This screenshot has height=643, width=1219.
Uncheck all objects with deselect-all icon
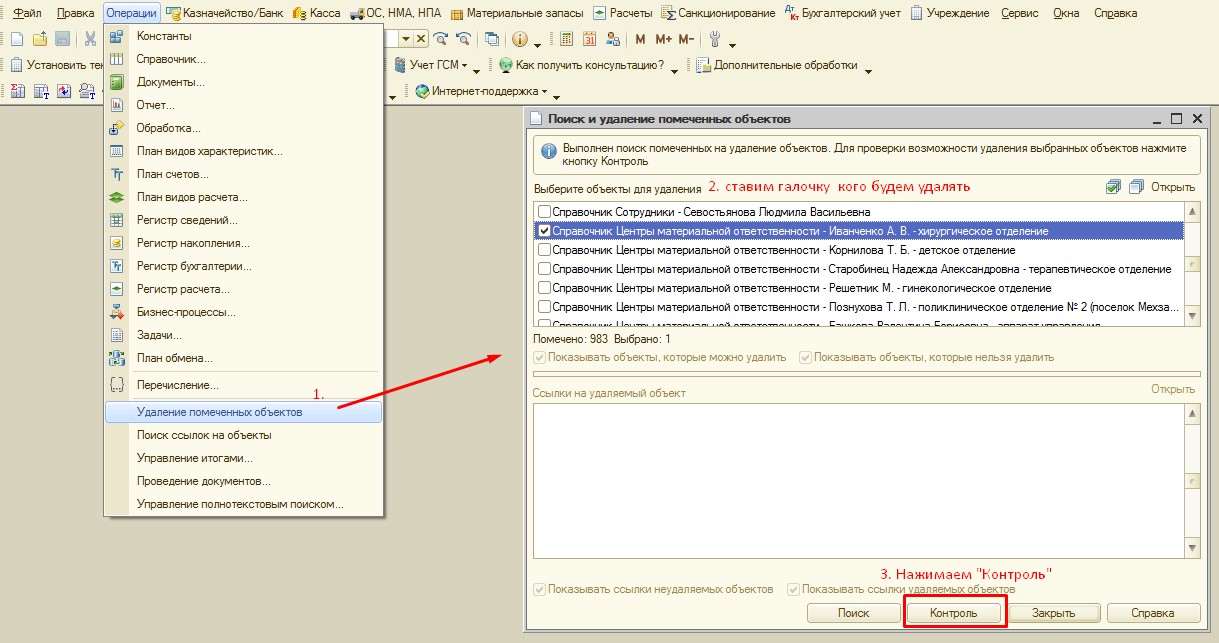click(x=1136, y=187)
